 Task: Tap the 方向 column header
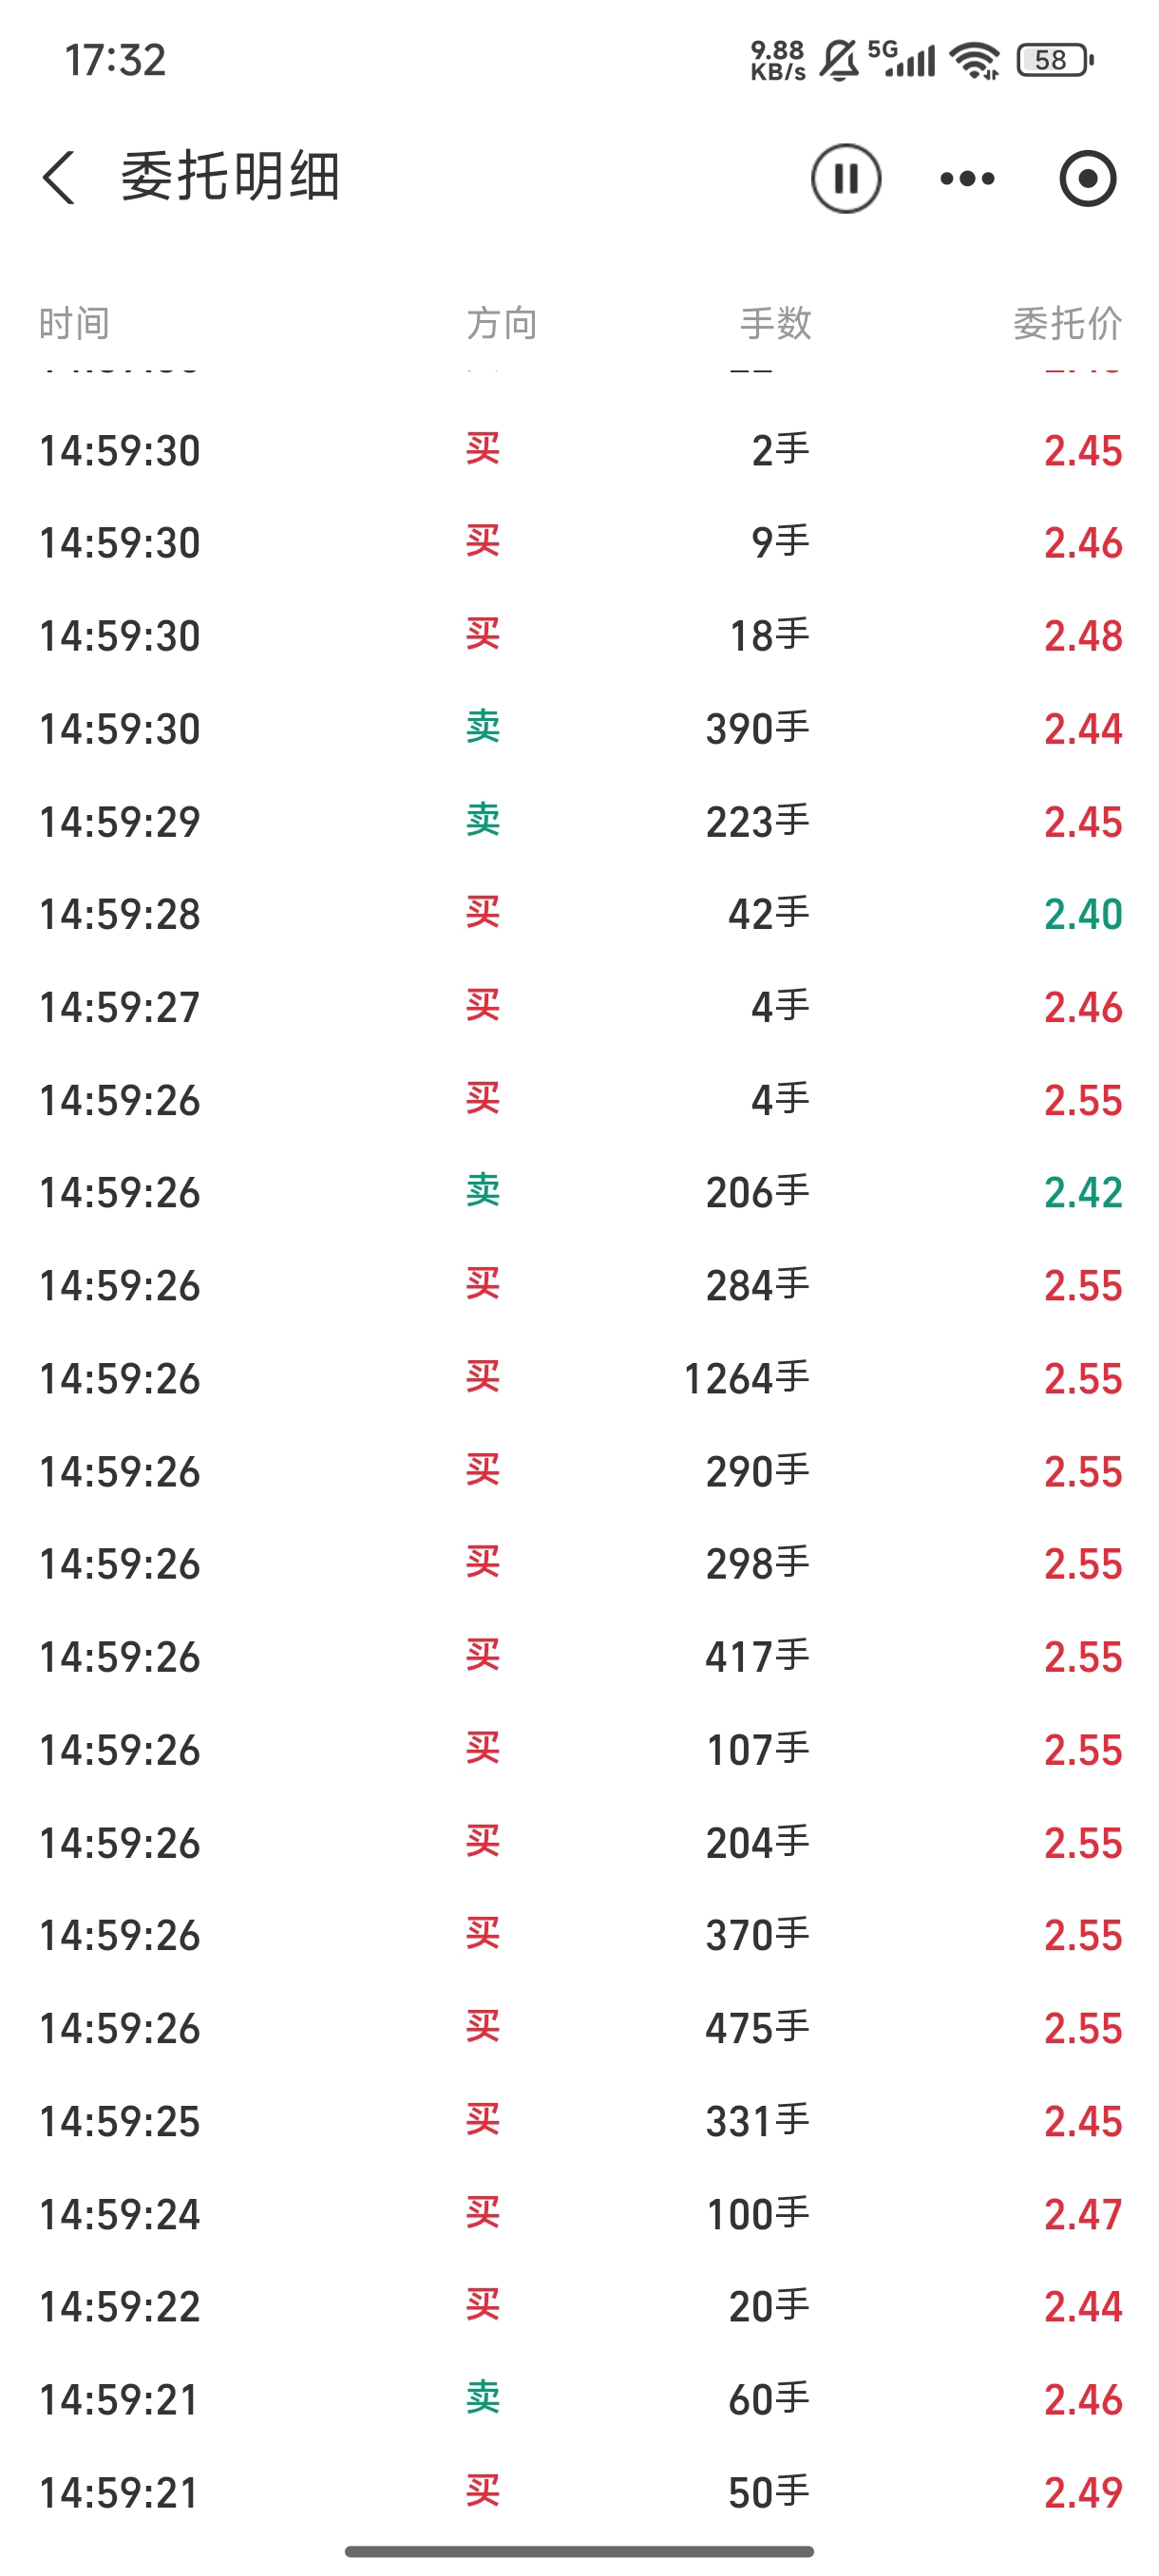coord(502,324)
